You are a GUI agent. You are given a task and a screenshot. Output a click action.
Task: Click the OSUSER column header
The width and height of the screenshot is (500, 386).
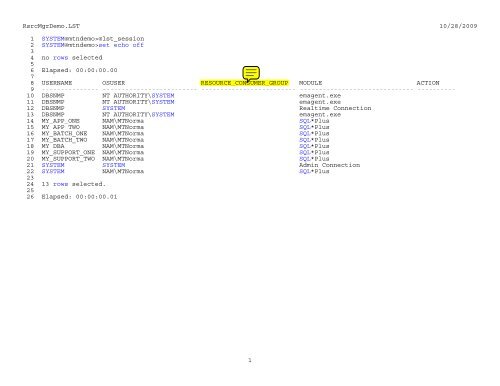[114, 83]
